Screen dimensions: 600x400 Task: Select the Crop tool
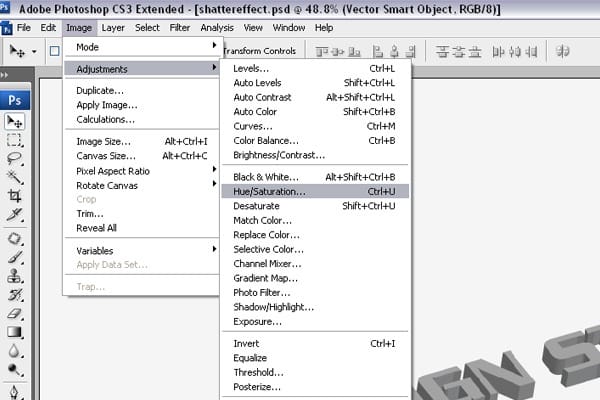15,196
